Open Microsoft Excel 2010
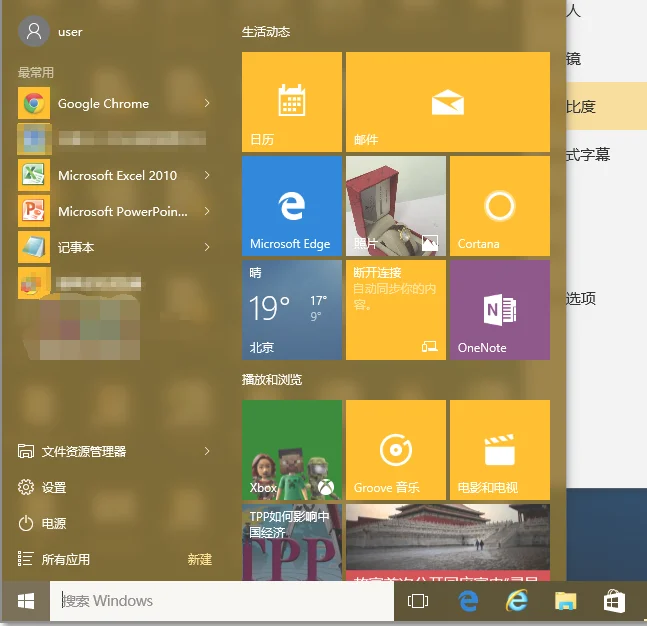Viewport: 647px width, 626px height. [x=114, y=175]
